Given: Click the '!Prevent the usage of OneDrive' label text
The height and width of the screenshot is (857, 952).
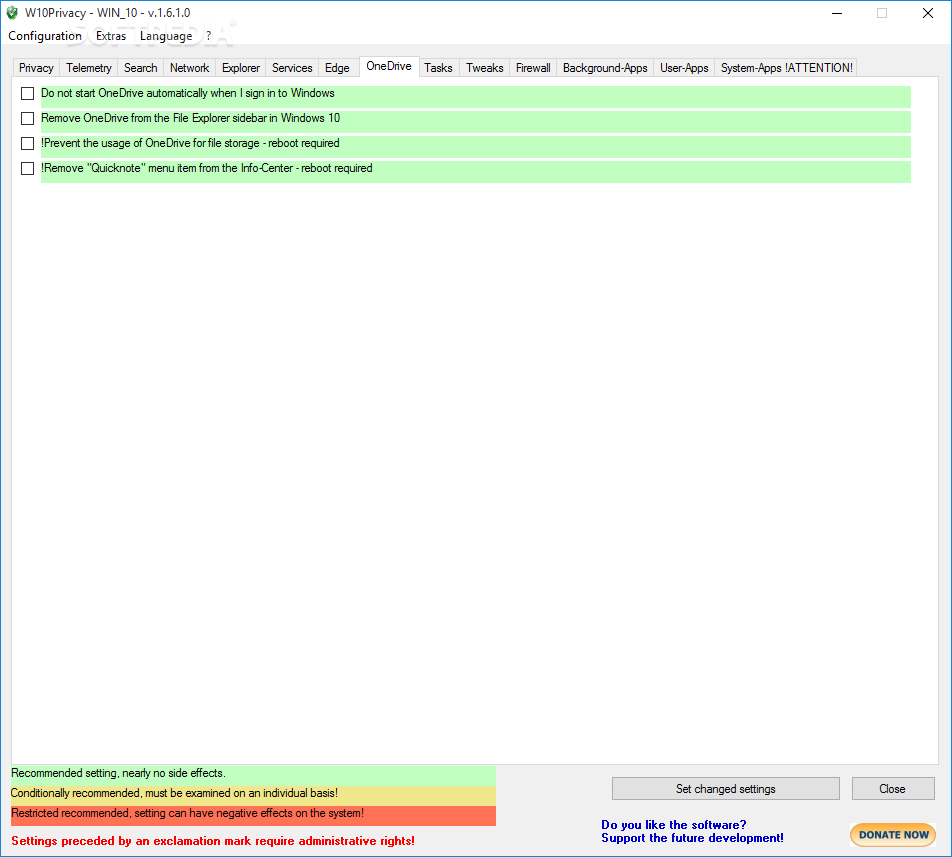Looking at the screenshot, I should pyautogui.click(x=190, y=143).
